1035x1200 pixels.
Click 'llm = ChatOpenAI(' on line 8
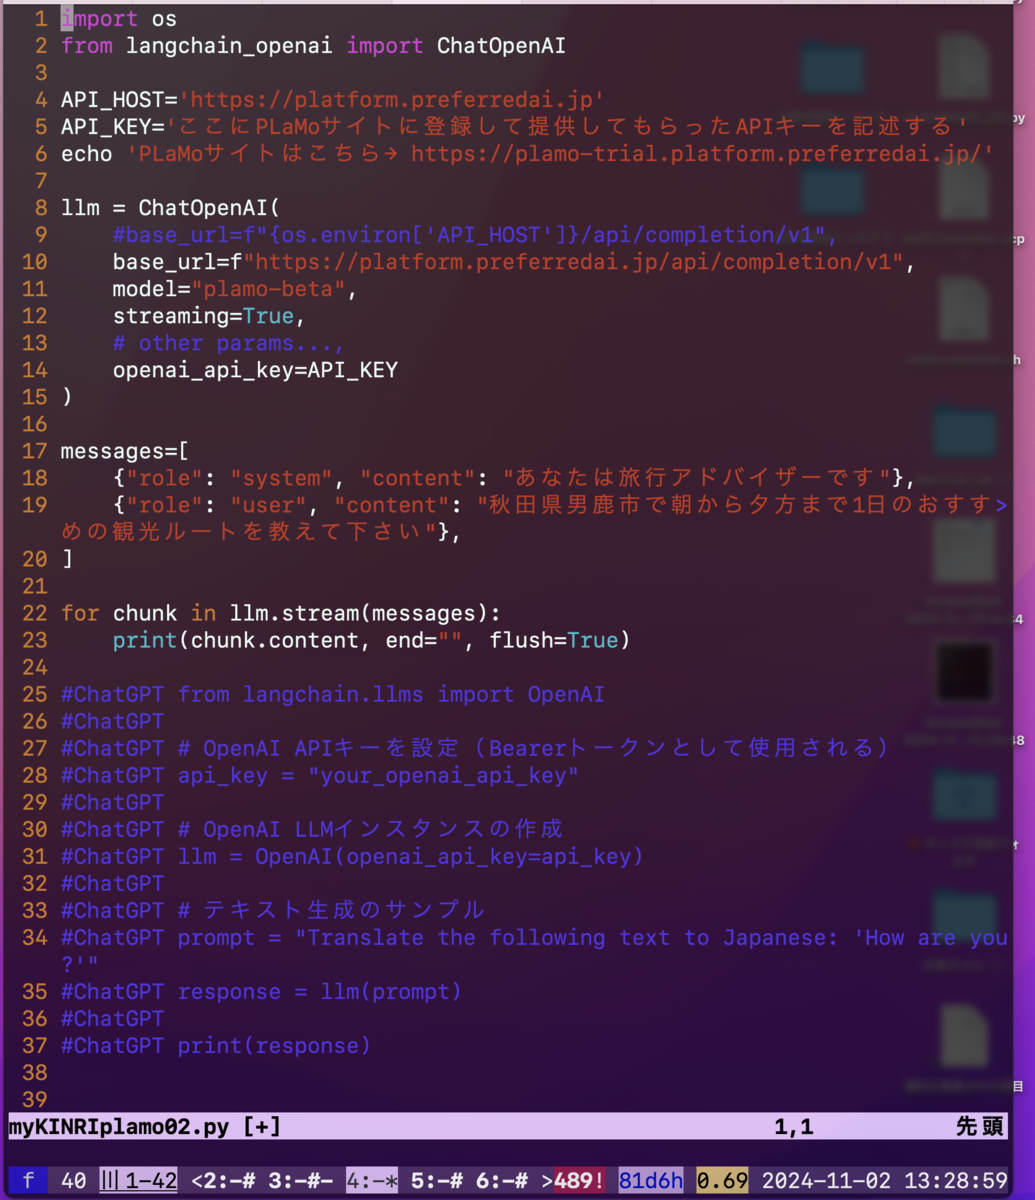point(171,208)
